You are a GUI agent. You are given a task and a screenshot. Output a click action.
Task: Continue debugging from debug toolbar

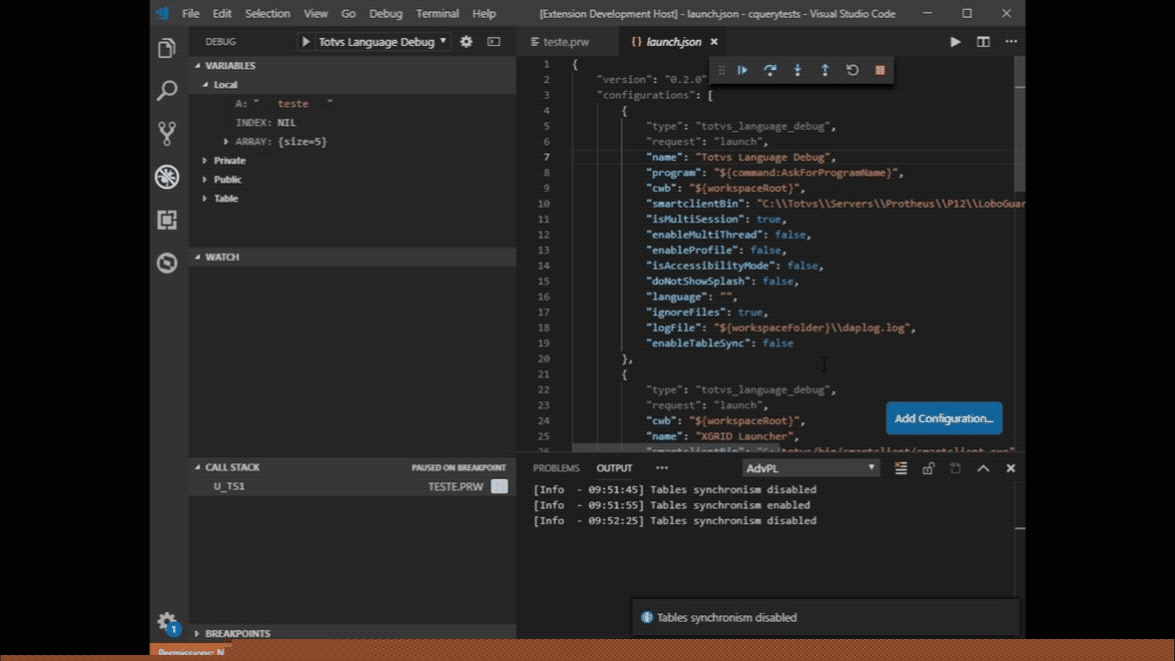[743, 70]
